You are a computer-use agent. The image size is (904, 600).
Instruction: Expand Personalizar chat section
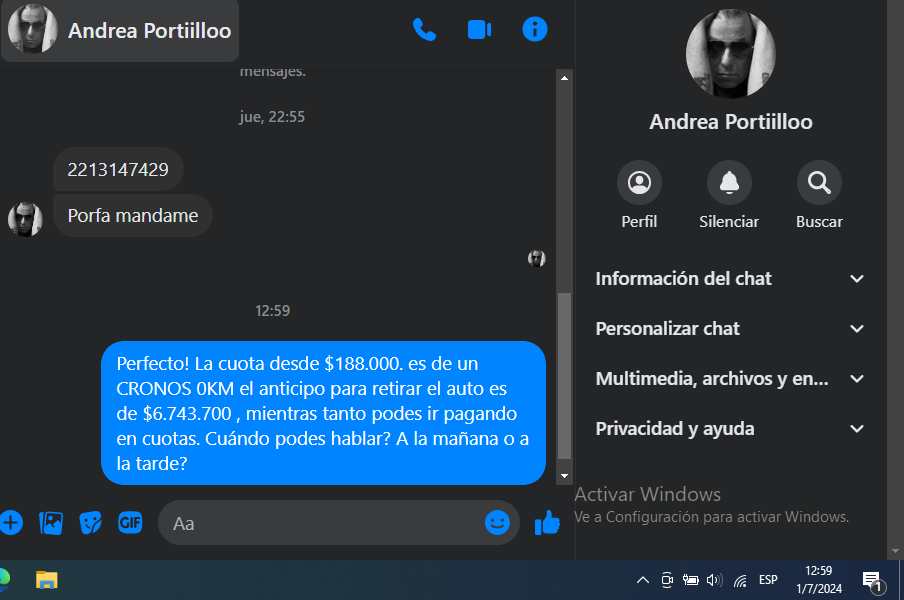pos(729,329)
